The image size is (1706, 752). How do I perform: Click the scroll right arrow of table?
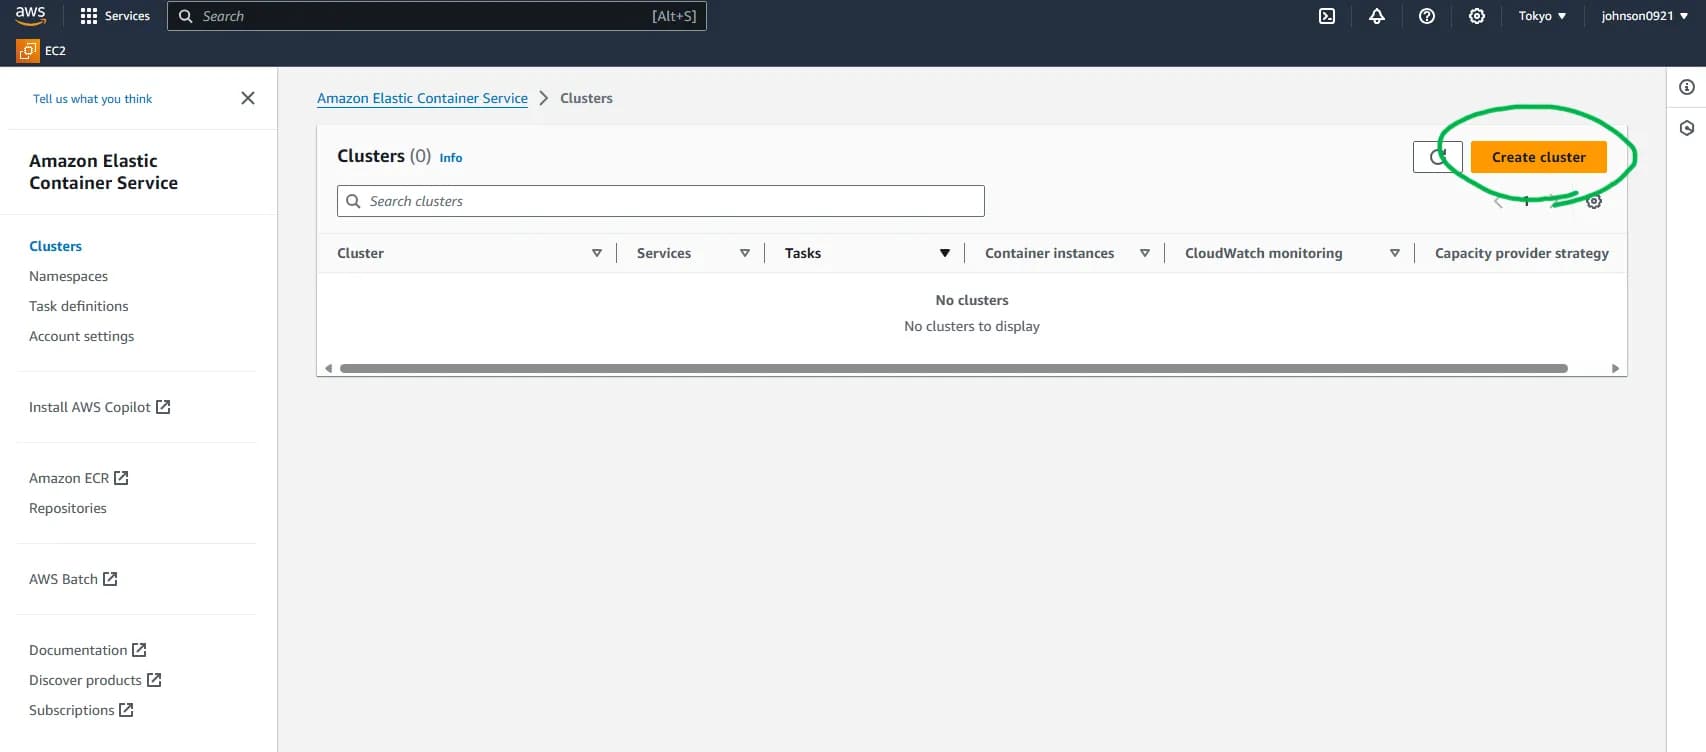point(1615,368)
